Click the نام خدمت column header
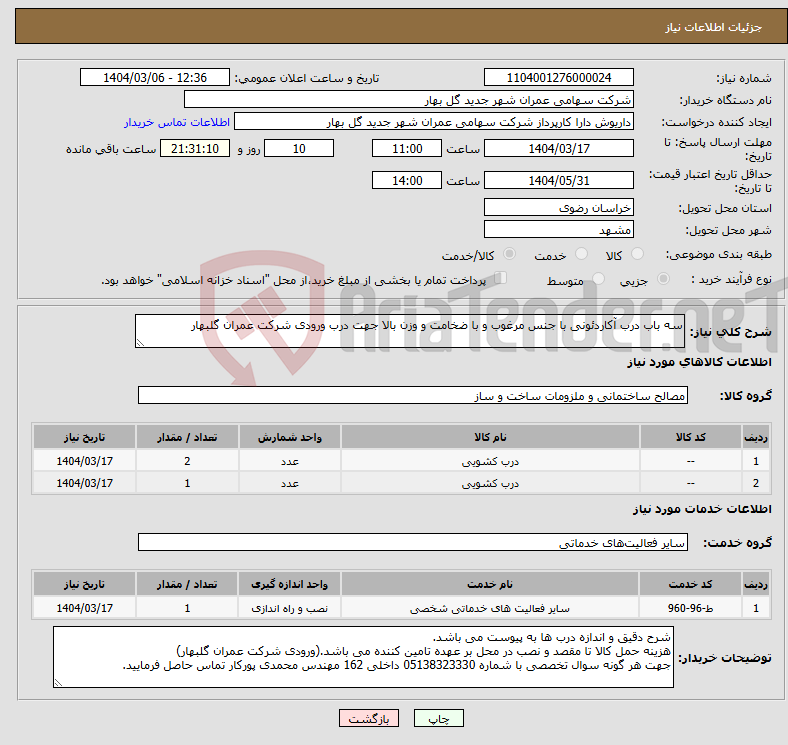788x745 pixels. tap(490, 584)
